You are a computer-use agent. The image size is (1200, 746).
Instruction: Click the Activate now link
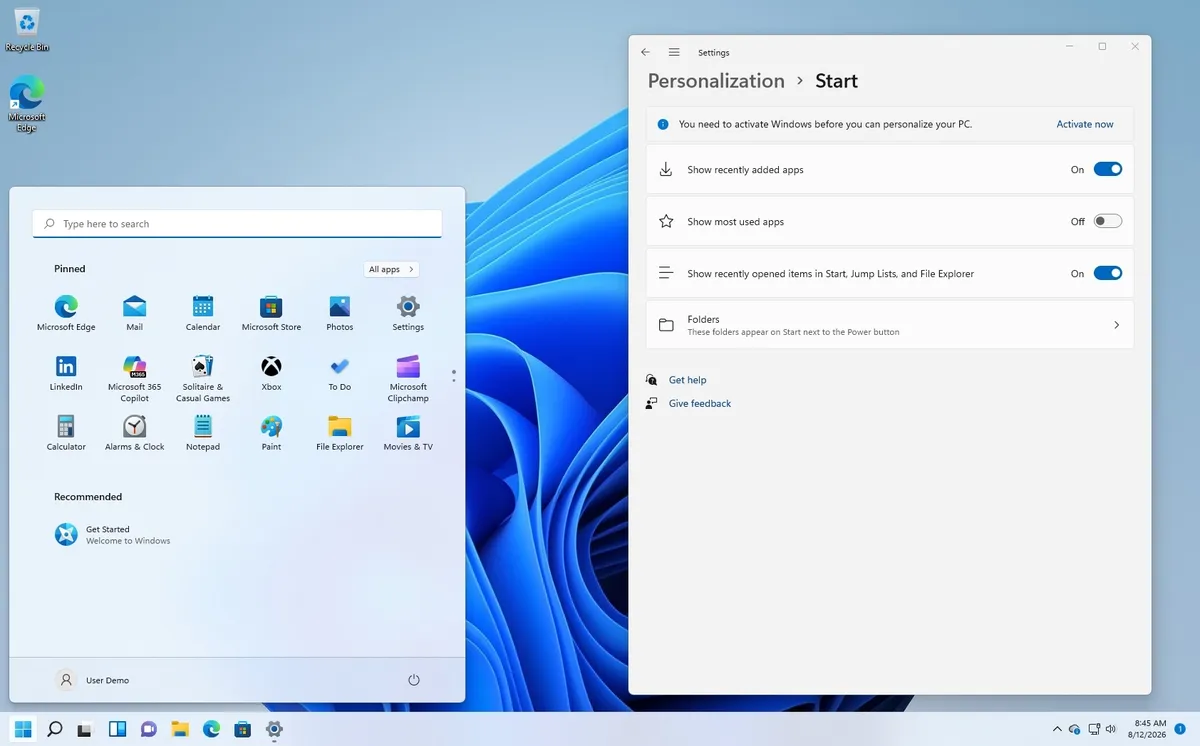pos(1085,124)
